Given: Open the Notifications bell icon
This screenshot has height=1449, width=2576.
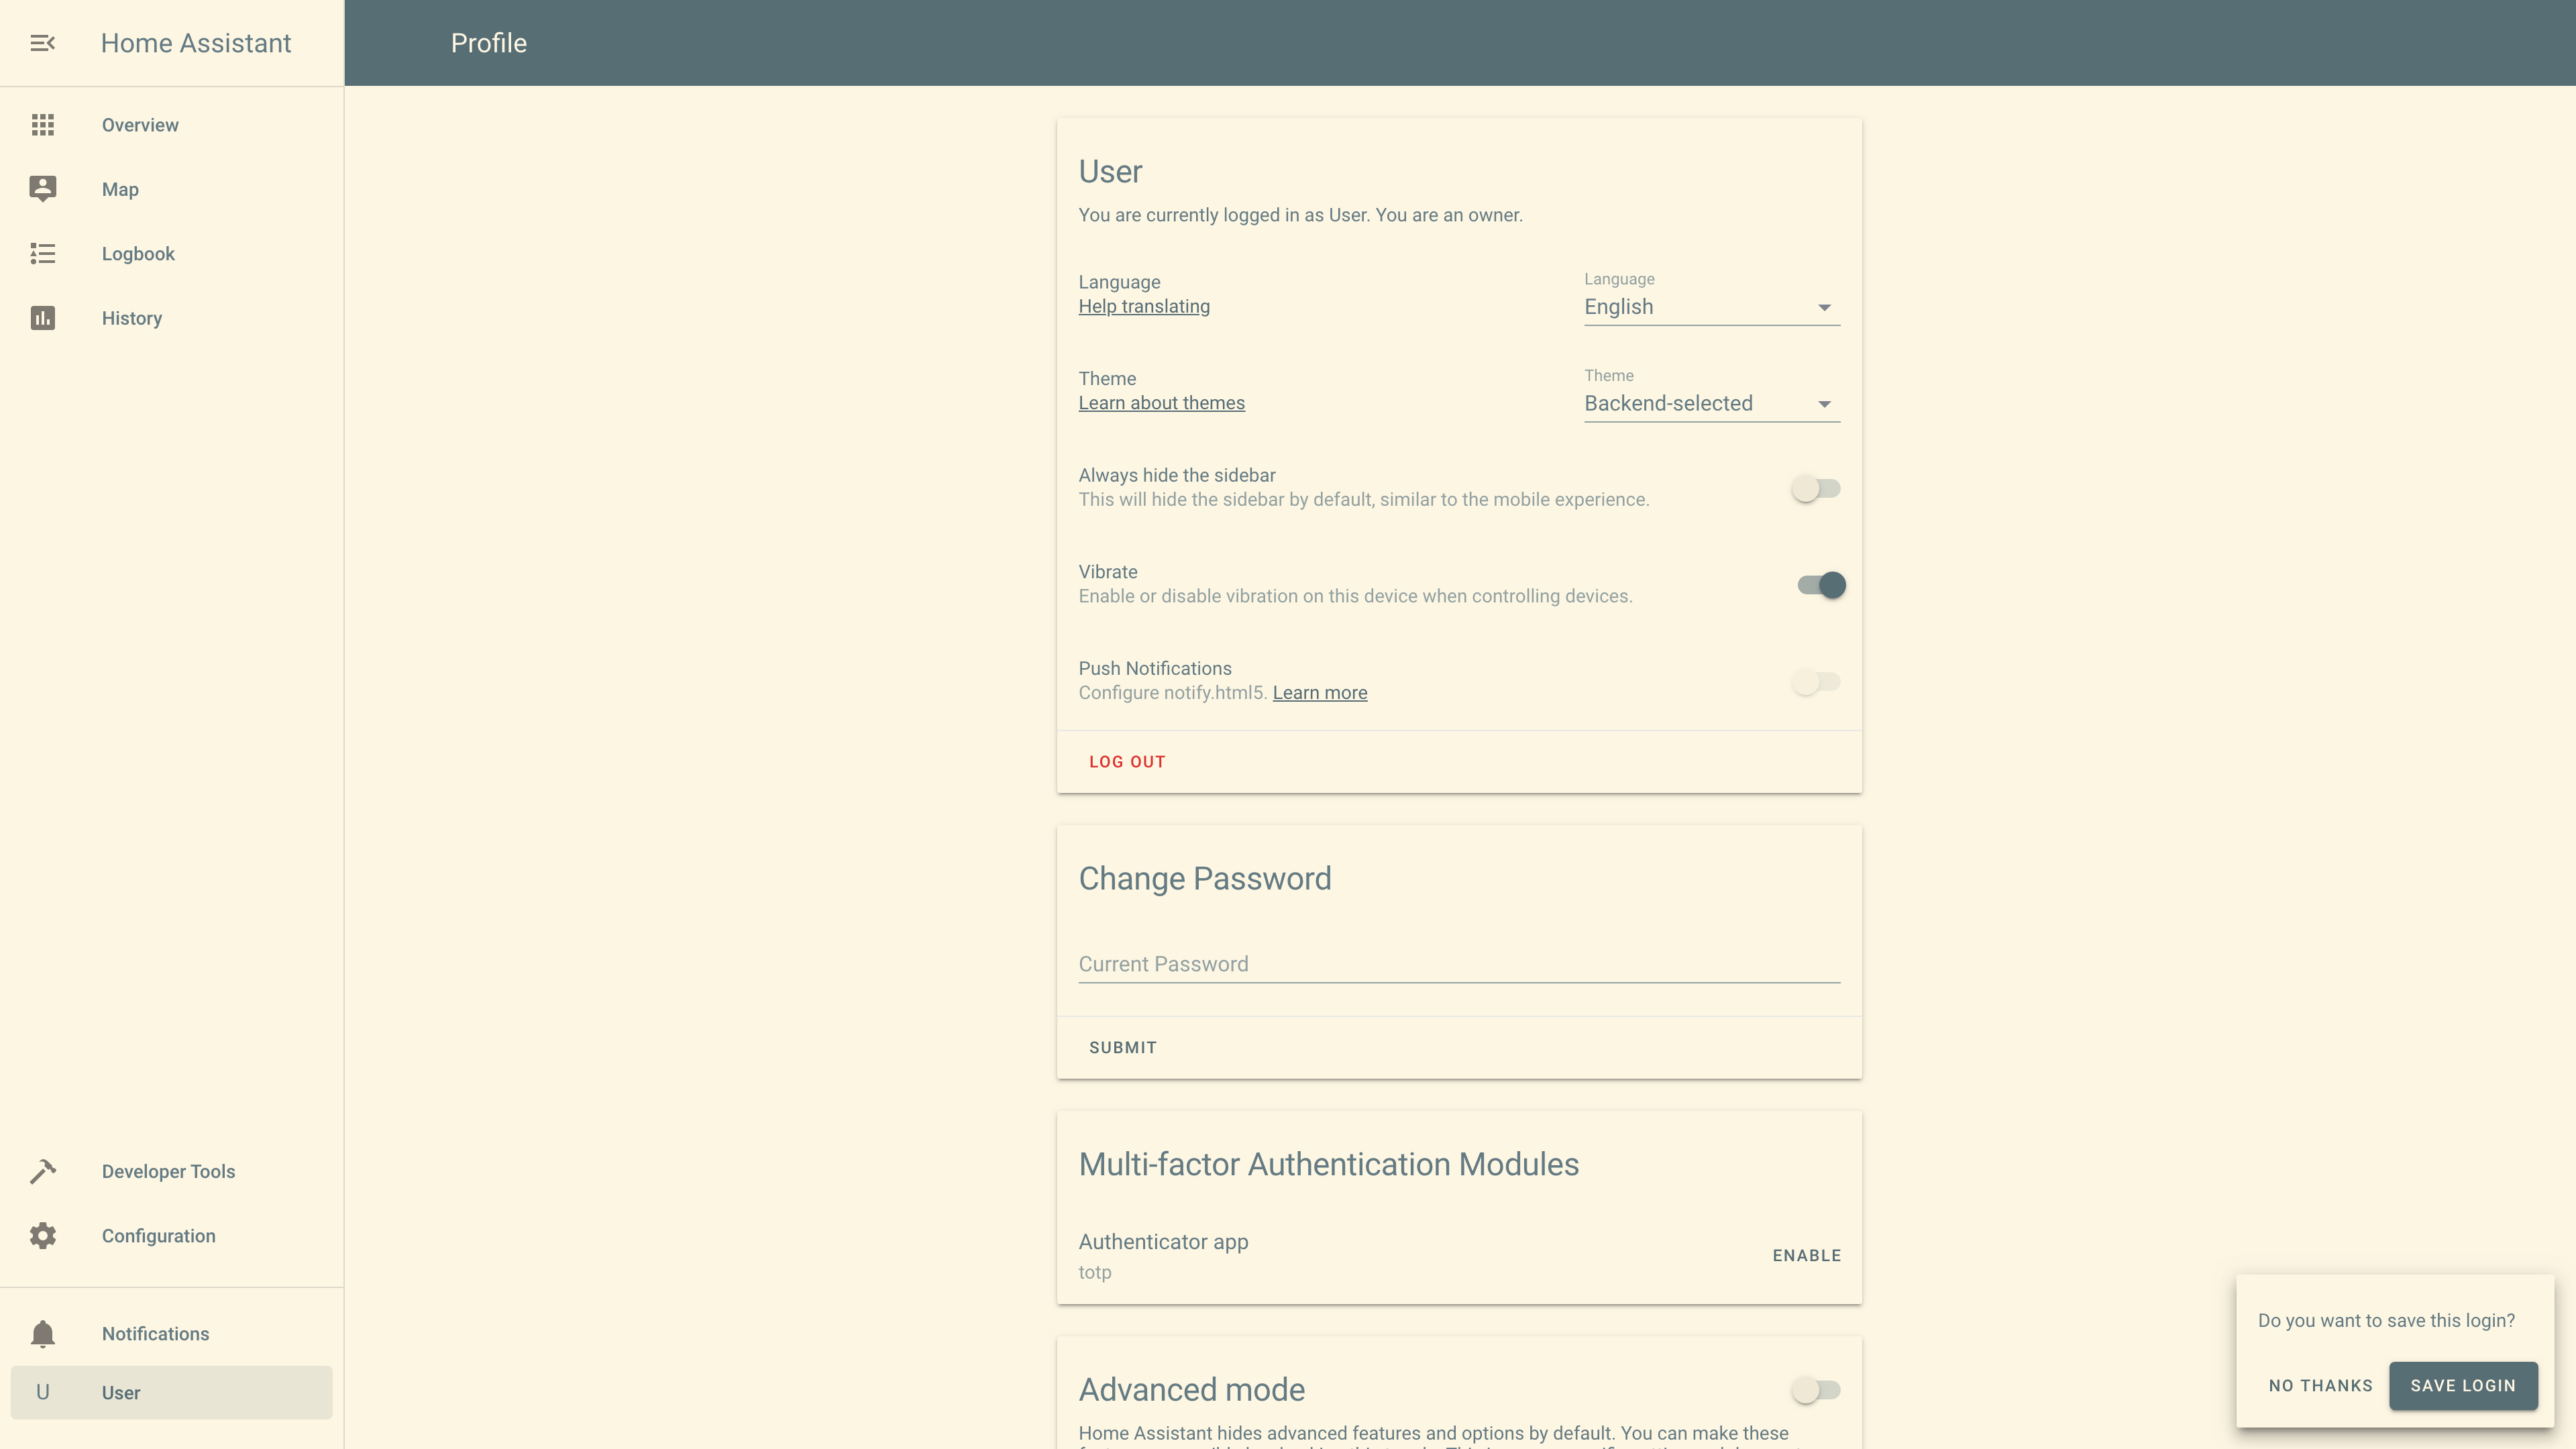Looking at the screenshot, I should pos(42,1334).
